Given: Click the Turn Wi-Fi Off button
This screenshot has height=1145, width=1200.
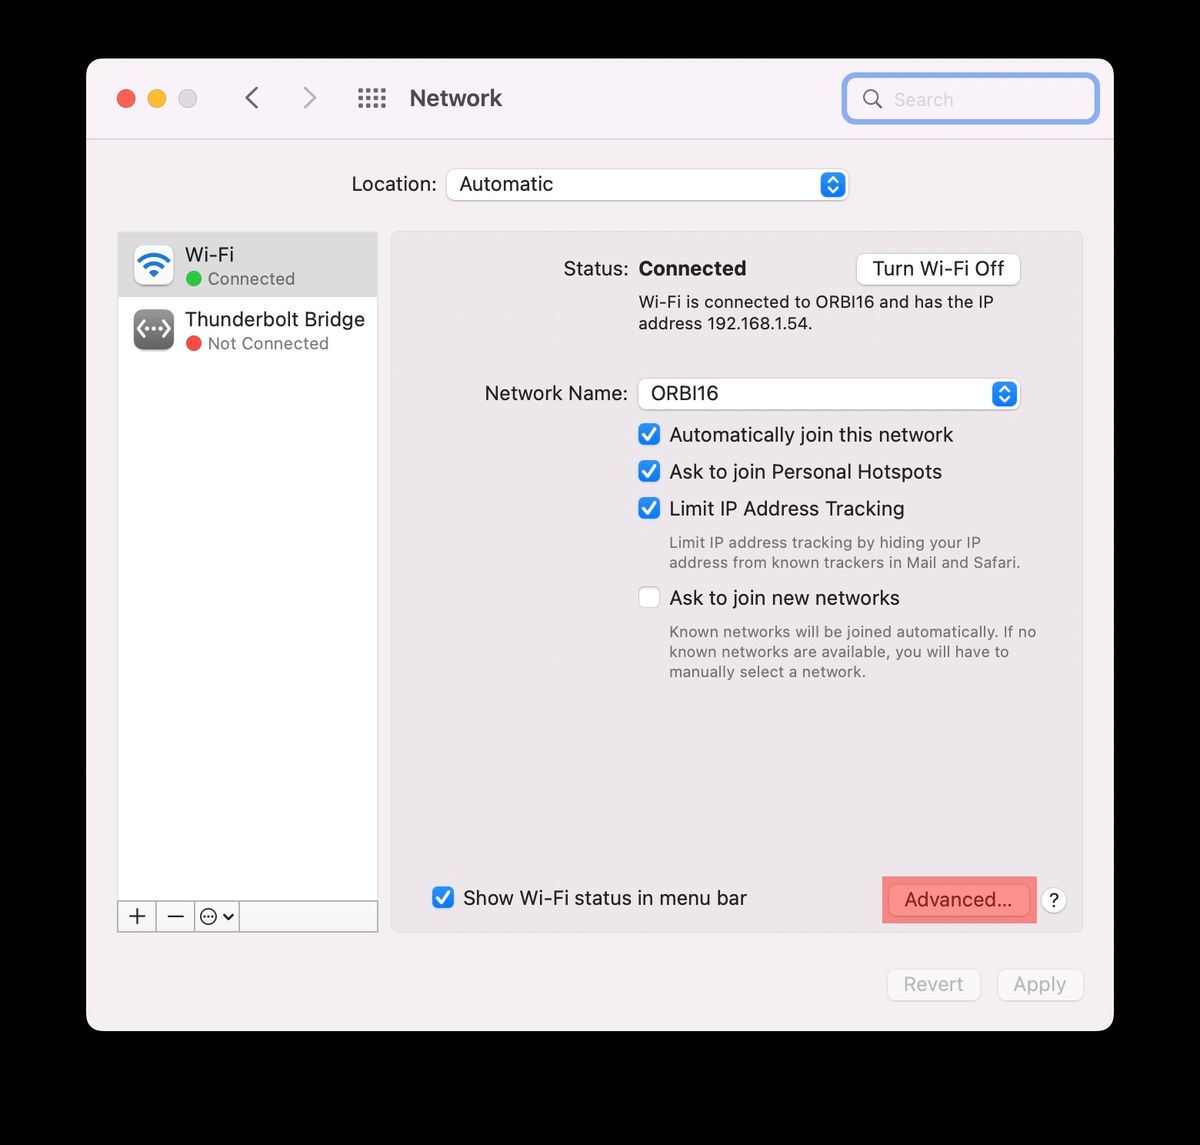Looking at the screenshot, I should coord(937,268).
